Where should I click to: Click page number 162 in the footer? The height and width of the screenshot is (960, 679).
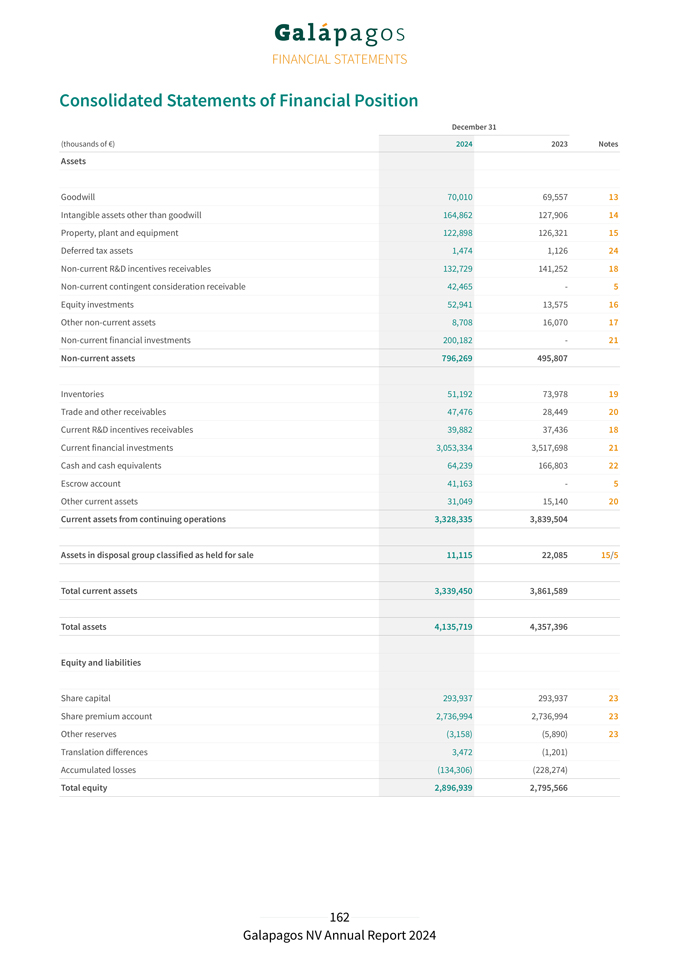(339, 917)
